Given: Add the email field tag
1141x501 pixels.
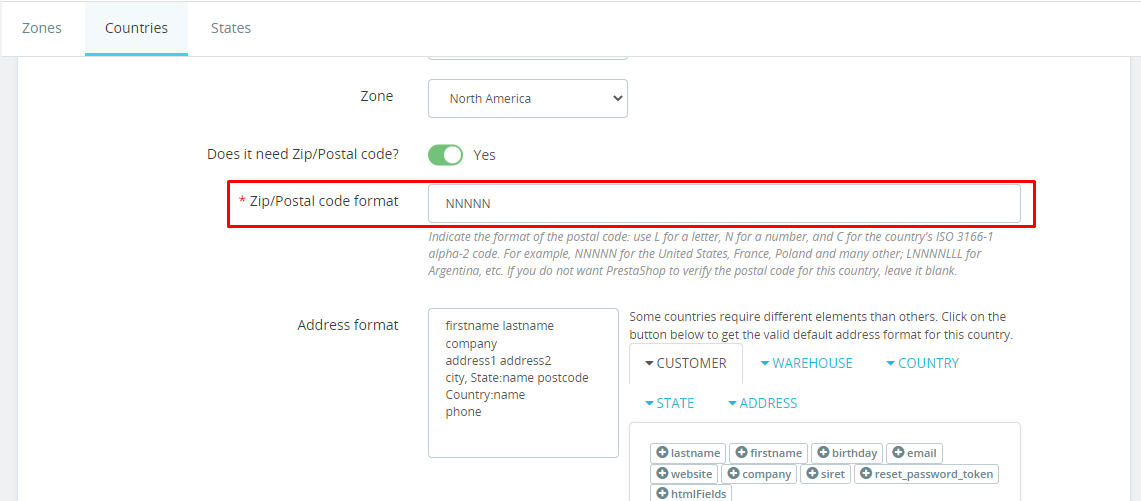Looking at the screenshot, I should tap(914, 453).
